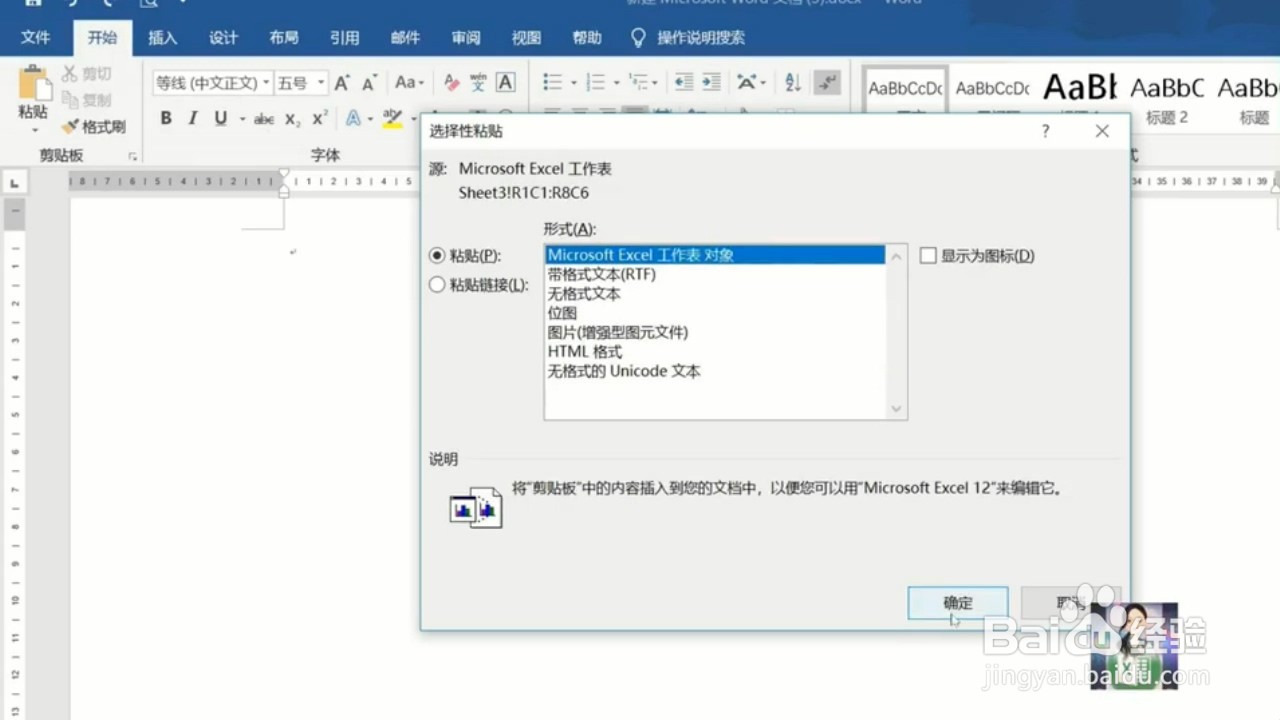Switch to the Design (设计) tab
Screen dimensions: 1280x720
[x=223, y=37]
